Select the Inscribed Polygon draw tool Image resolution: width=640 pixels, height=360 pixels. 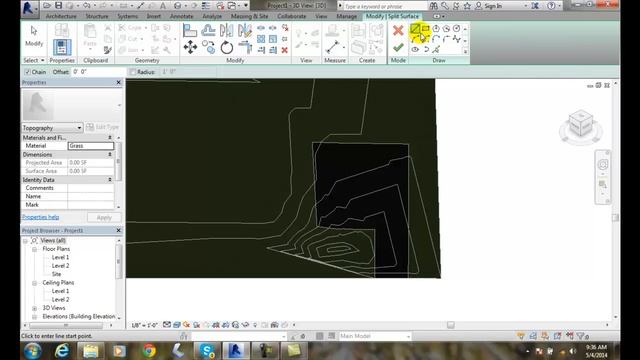point(436,29)
